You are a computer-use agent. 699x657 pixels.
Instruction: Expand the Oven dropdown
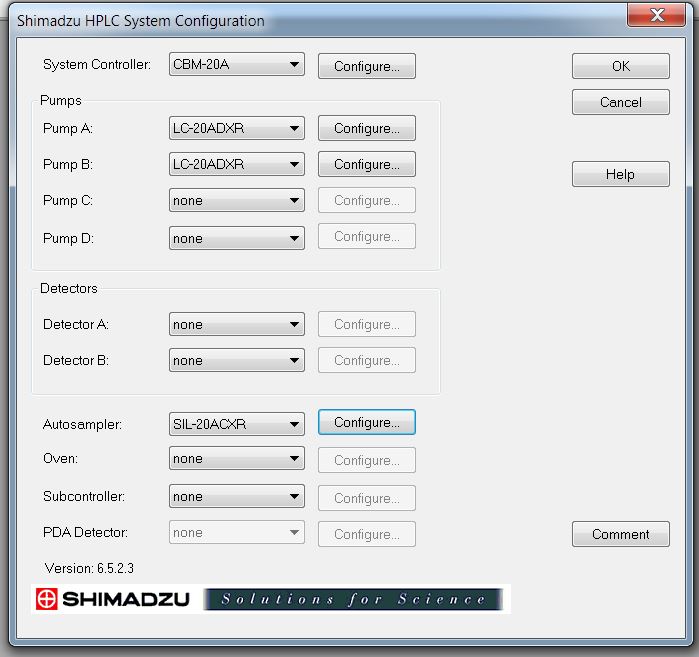click(x=237, y=458)
